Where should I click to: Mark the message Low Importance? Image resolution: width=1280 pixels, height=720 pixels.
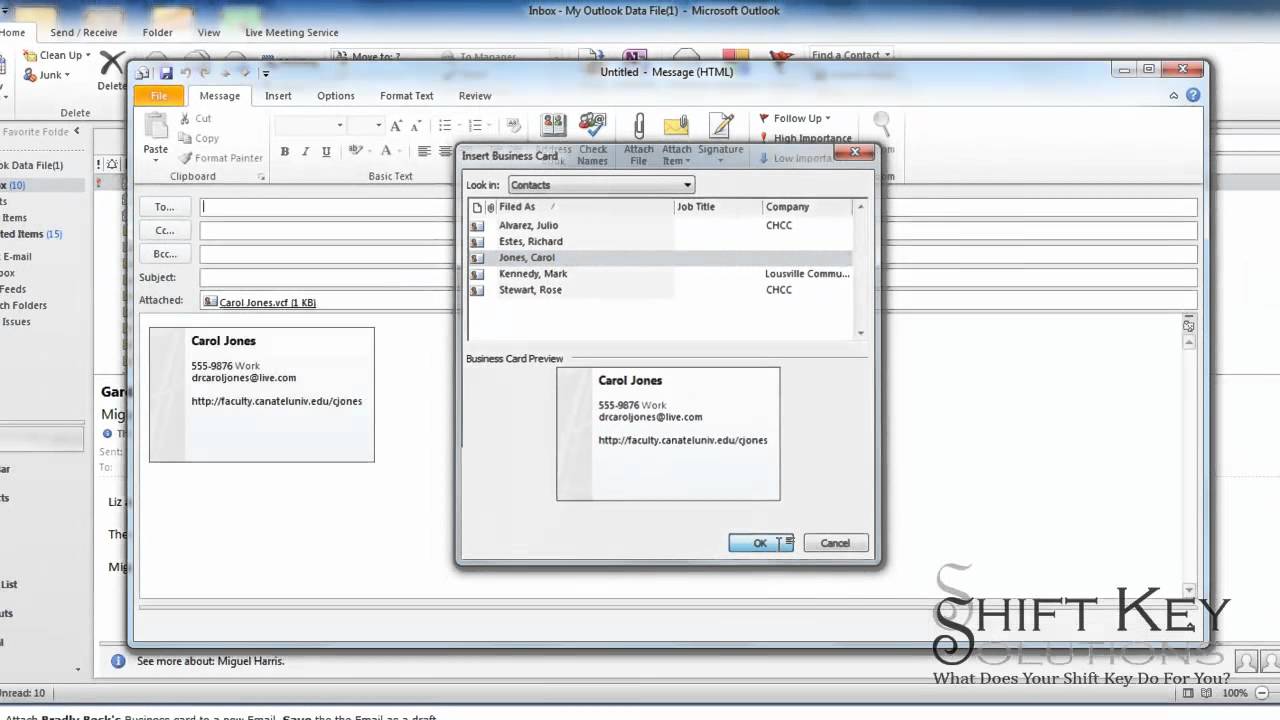796,158
